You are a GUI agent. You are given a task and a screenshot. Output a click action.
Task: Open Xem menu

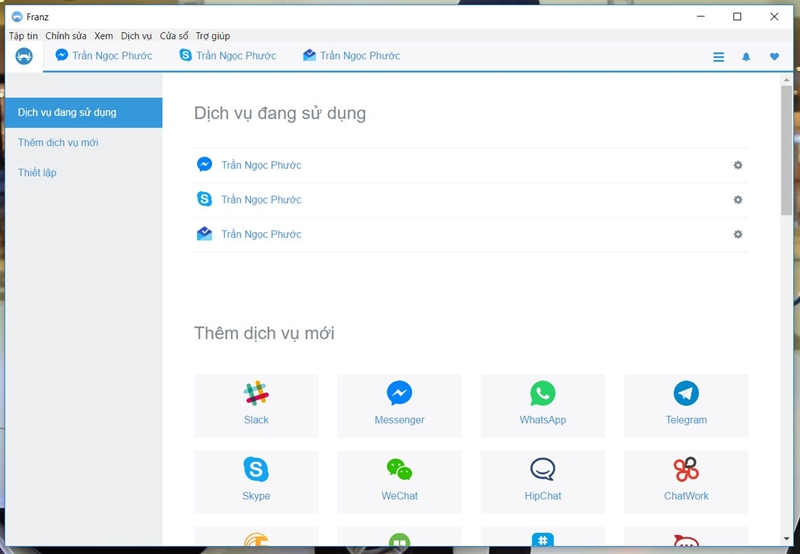(x=104, y=36)
